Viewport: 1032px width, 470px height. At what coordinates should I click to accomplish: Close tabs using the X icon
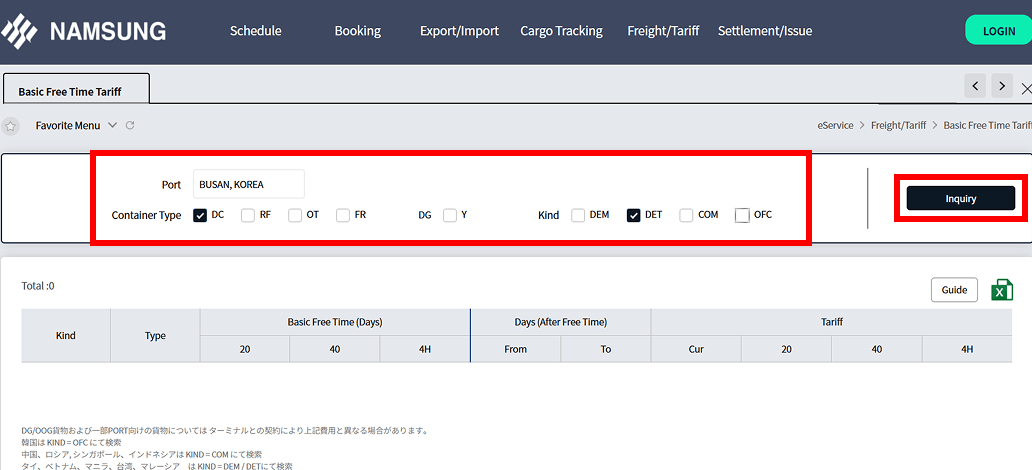(x=1026, y=88)
